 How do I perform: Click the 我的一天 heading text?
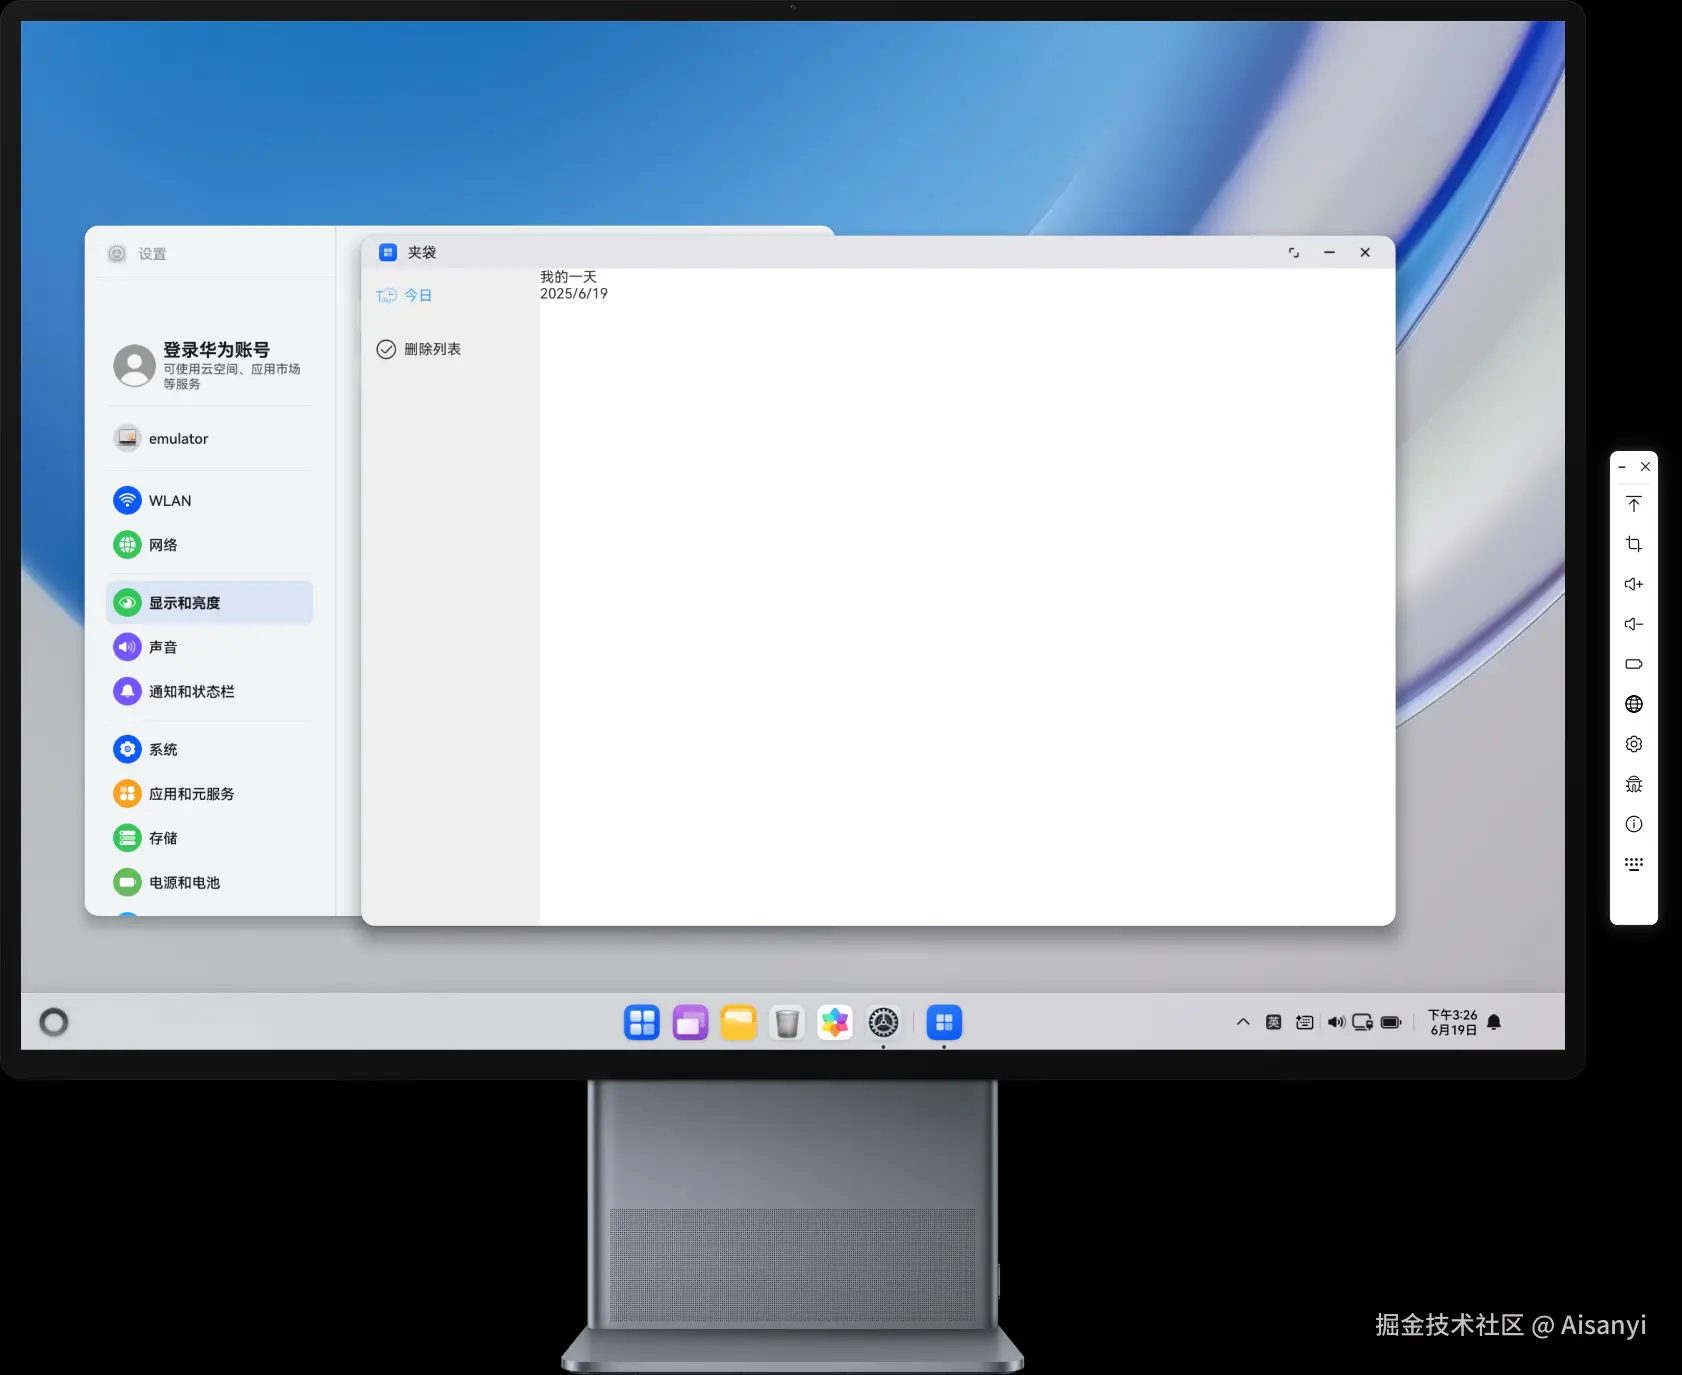tap(568, 277)
